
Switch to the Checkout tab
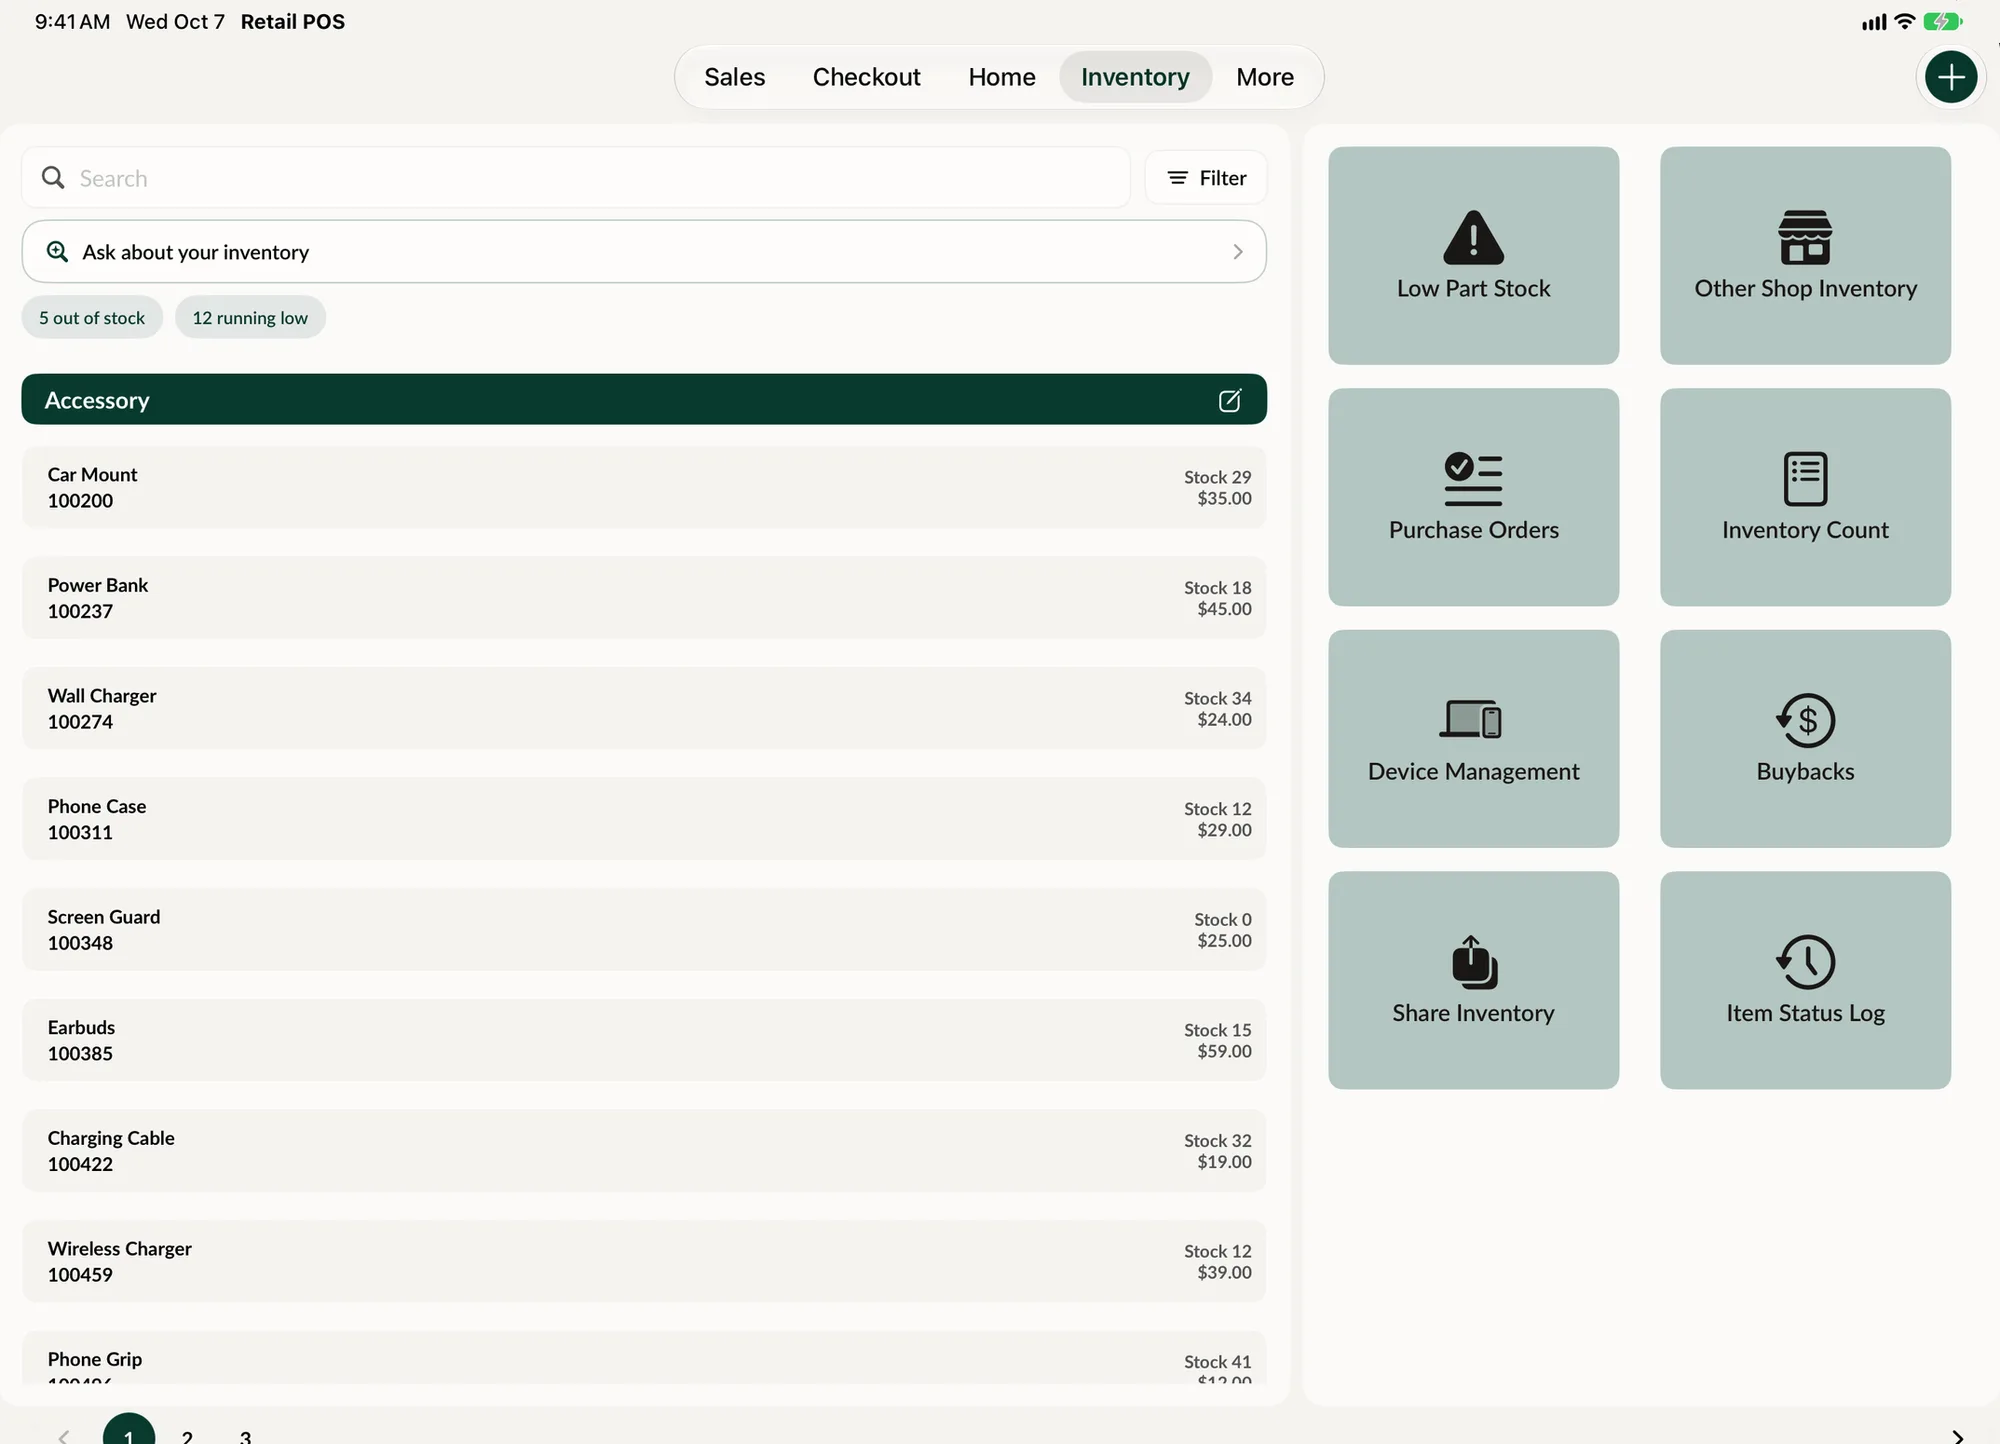click(866, 77)
